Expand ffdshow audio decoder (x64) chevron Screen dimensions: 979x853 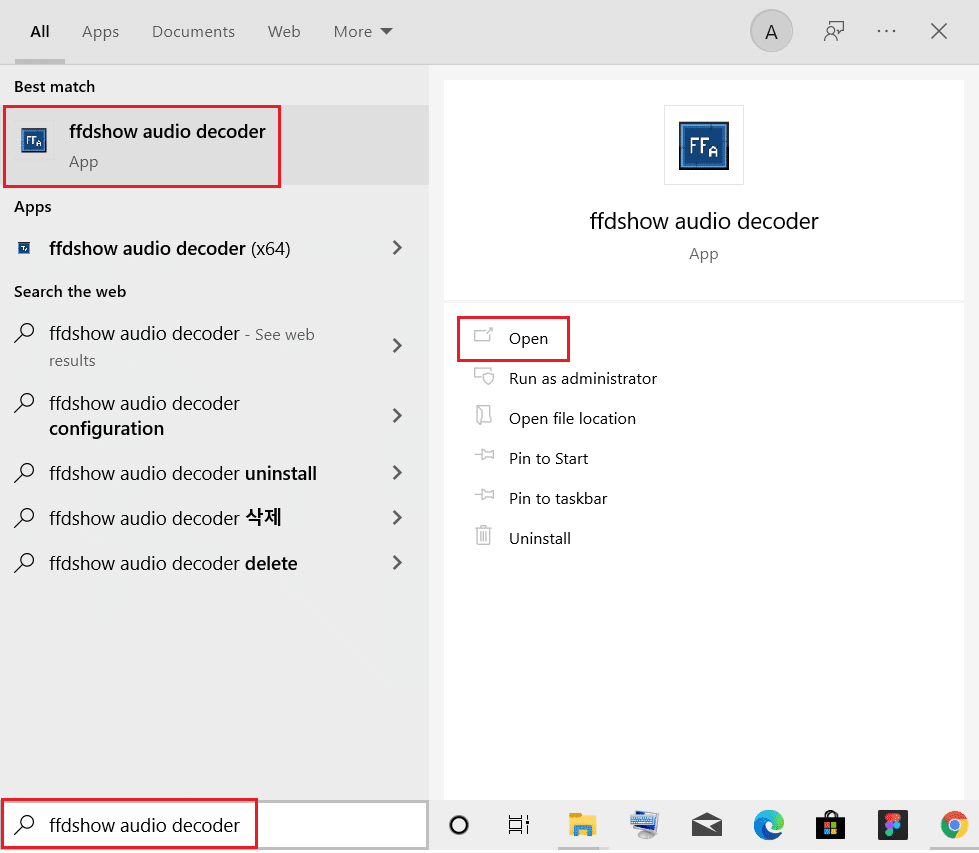coord(397,248)
